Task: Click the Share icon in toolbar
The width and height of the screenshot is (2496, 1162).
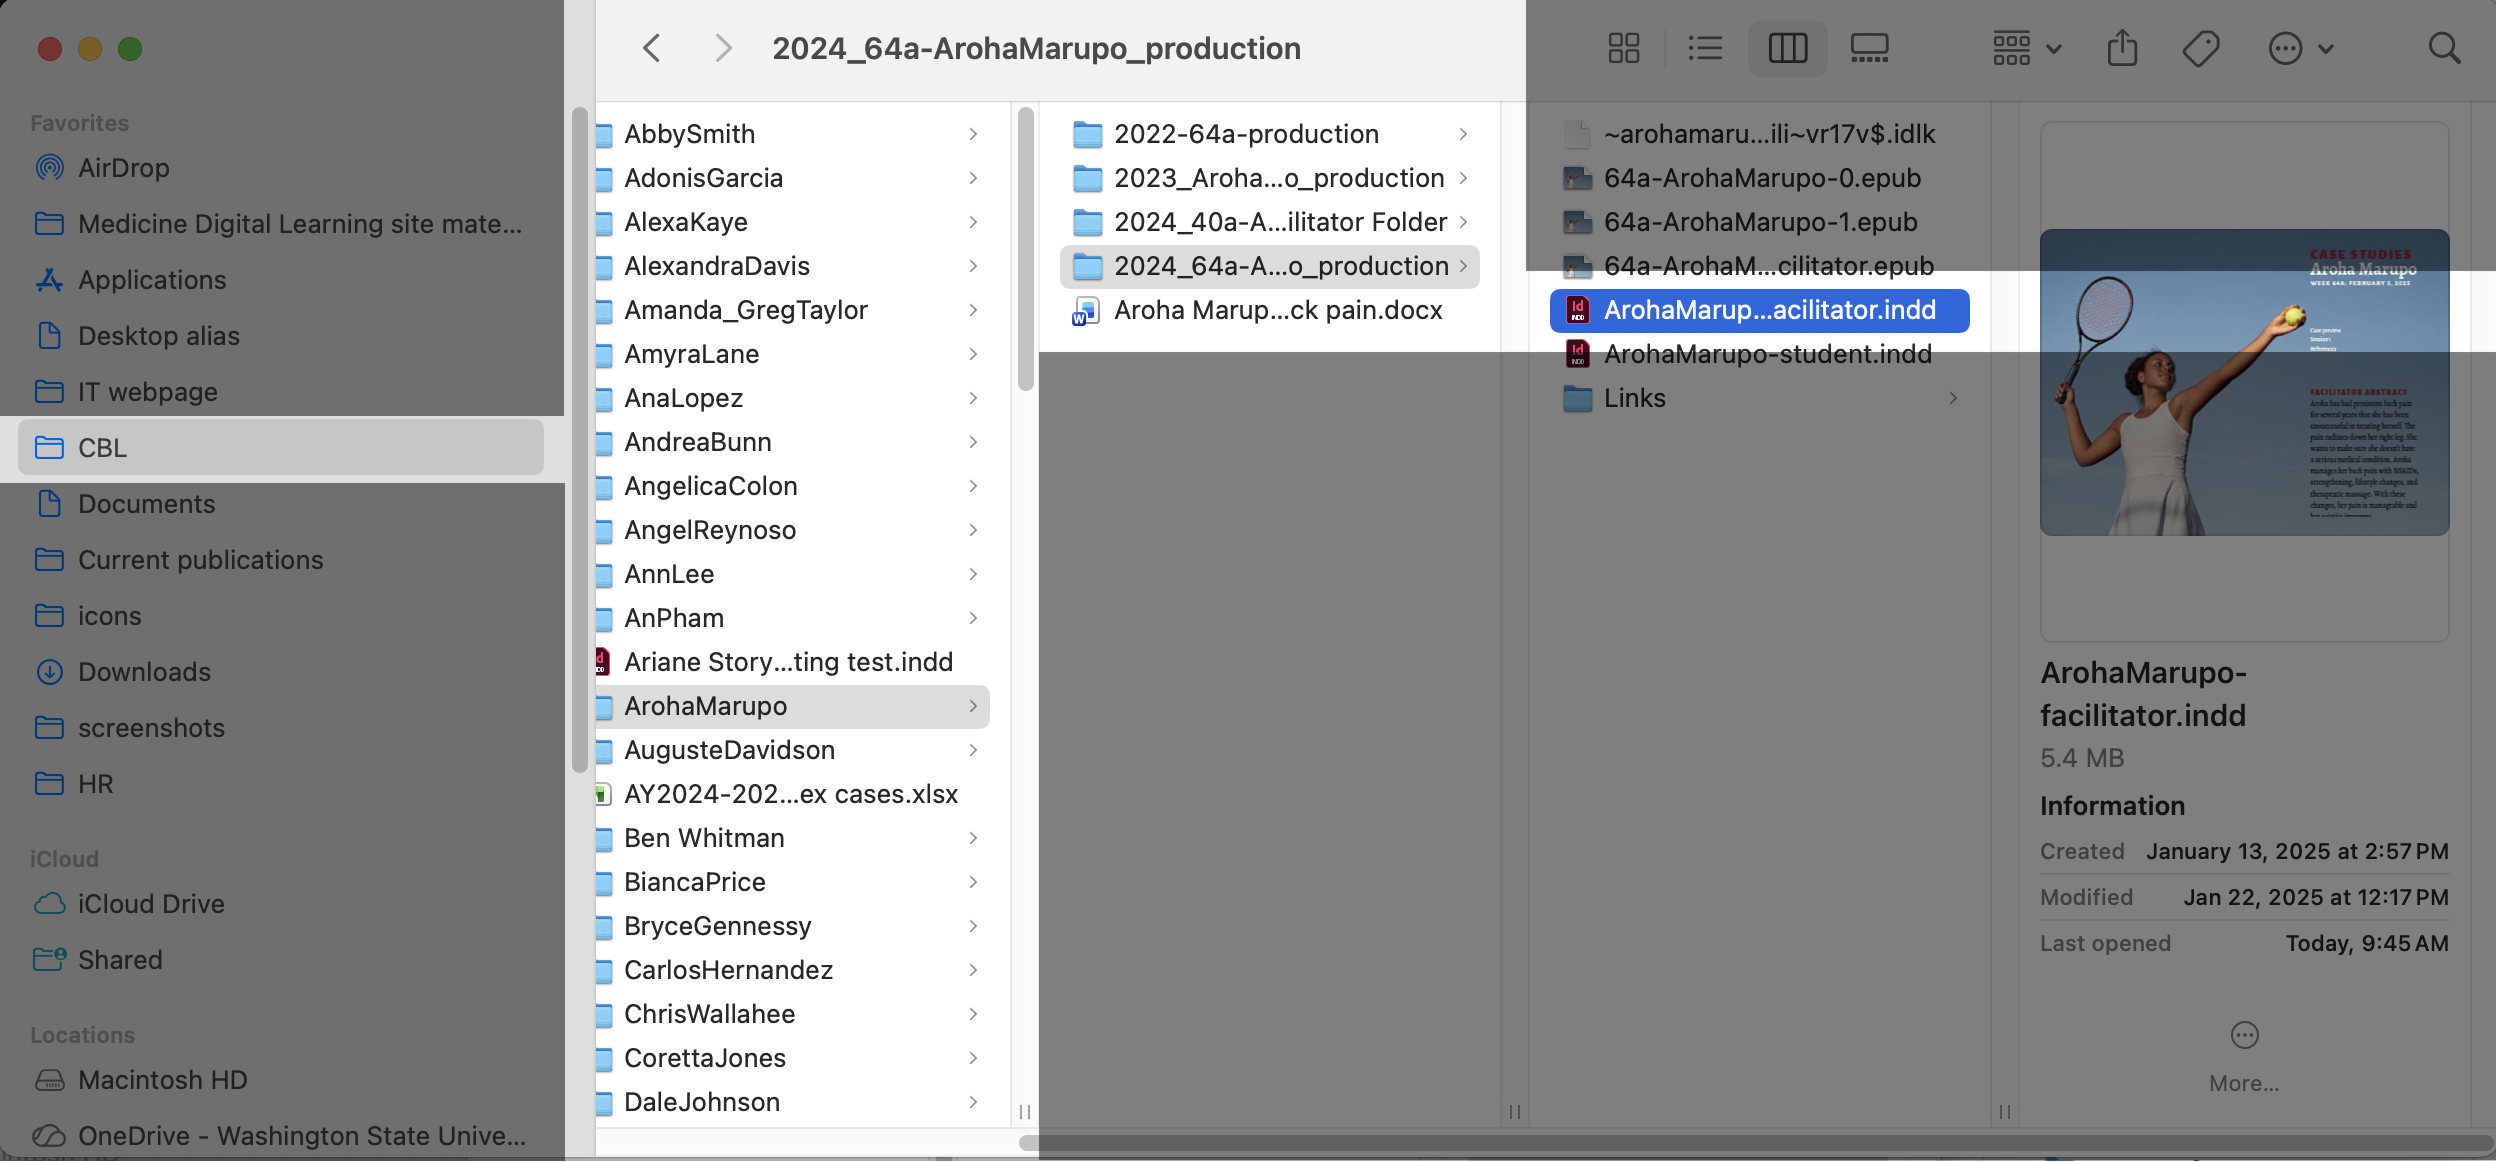Action: point(2121,48)
